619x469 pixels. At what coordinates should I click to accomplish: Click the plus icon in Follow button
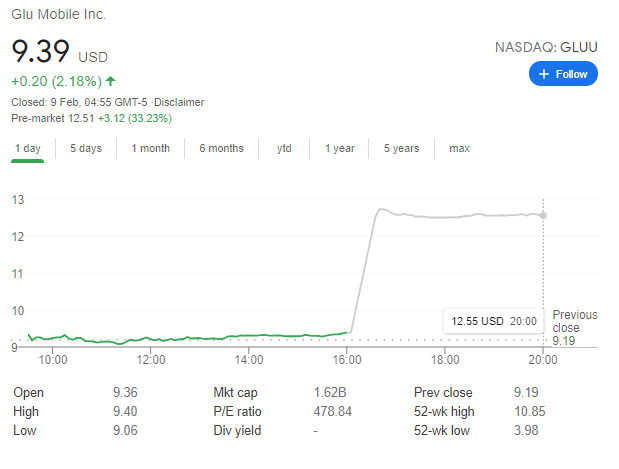pos(544,74)
